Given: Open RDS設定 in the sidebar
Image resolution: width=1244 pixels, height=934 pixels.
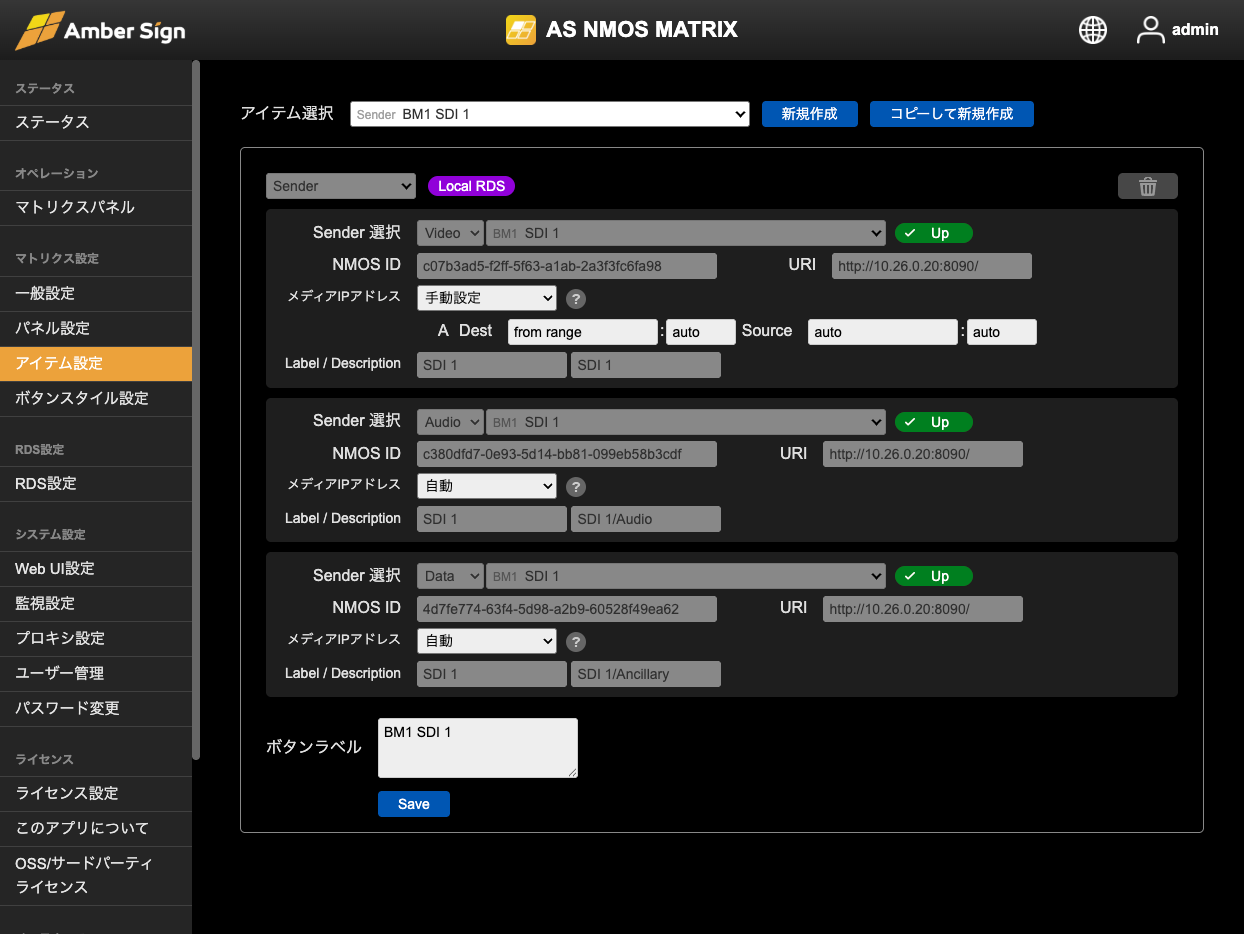Looking at the screenshot, I should pos(46,483).
